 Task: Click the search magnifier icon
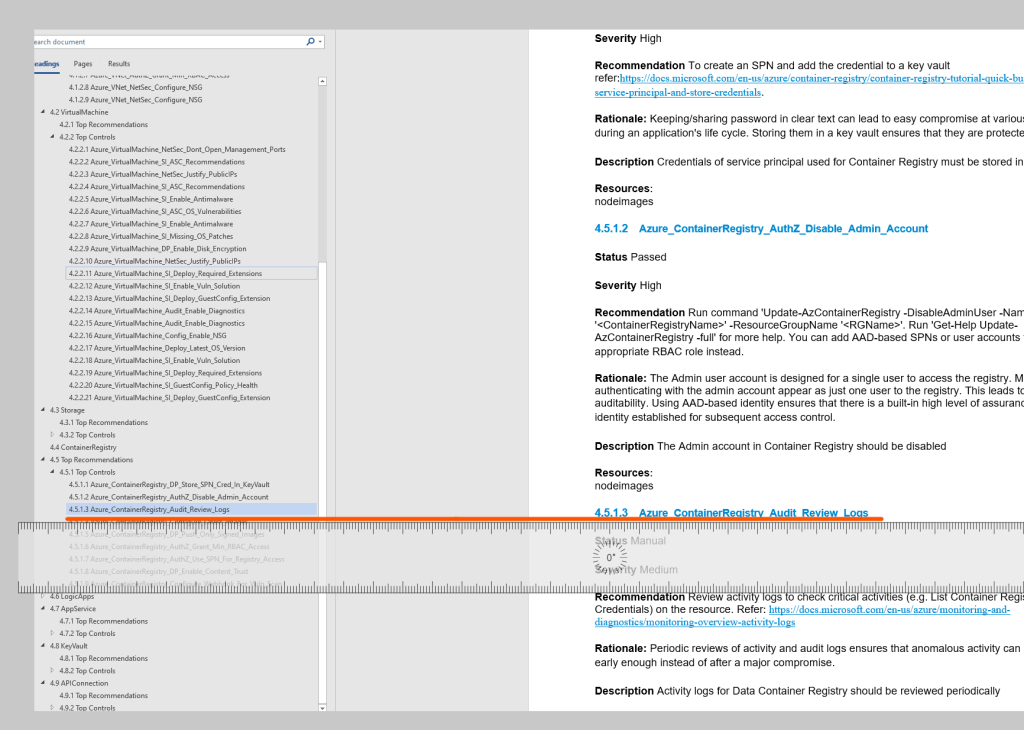pos(310,42)
